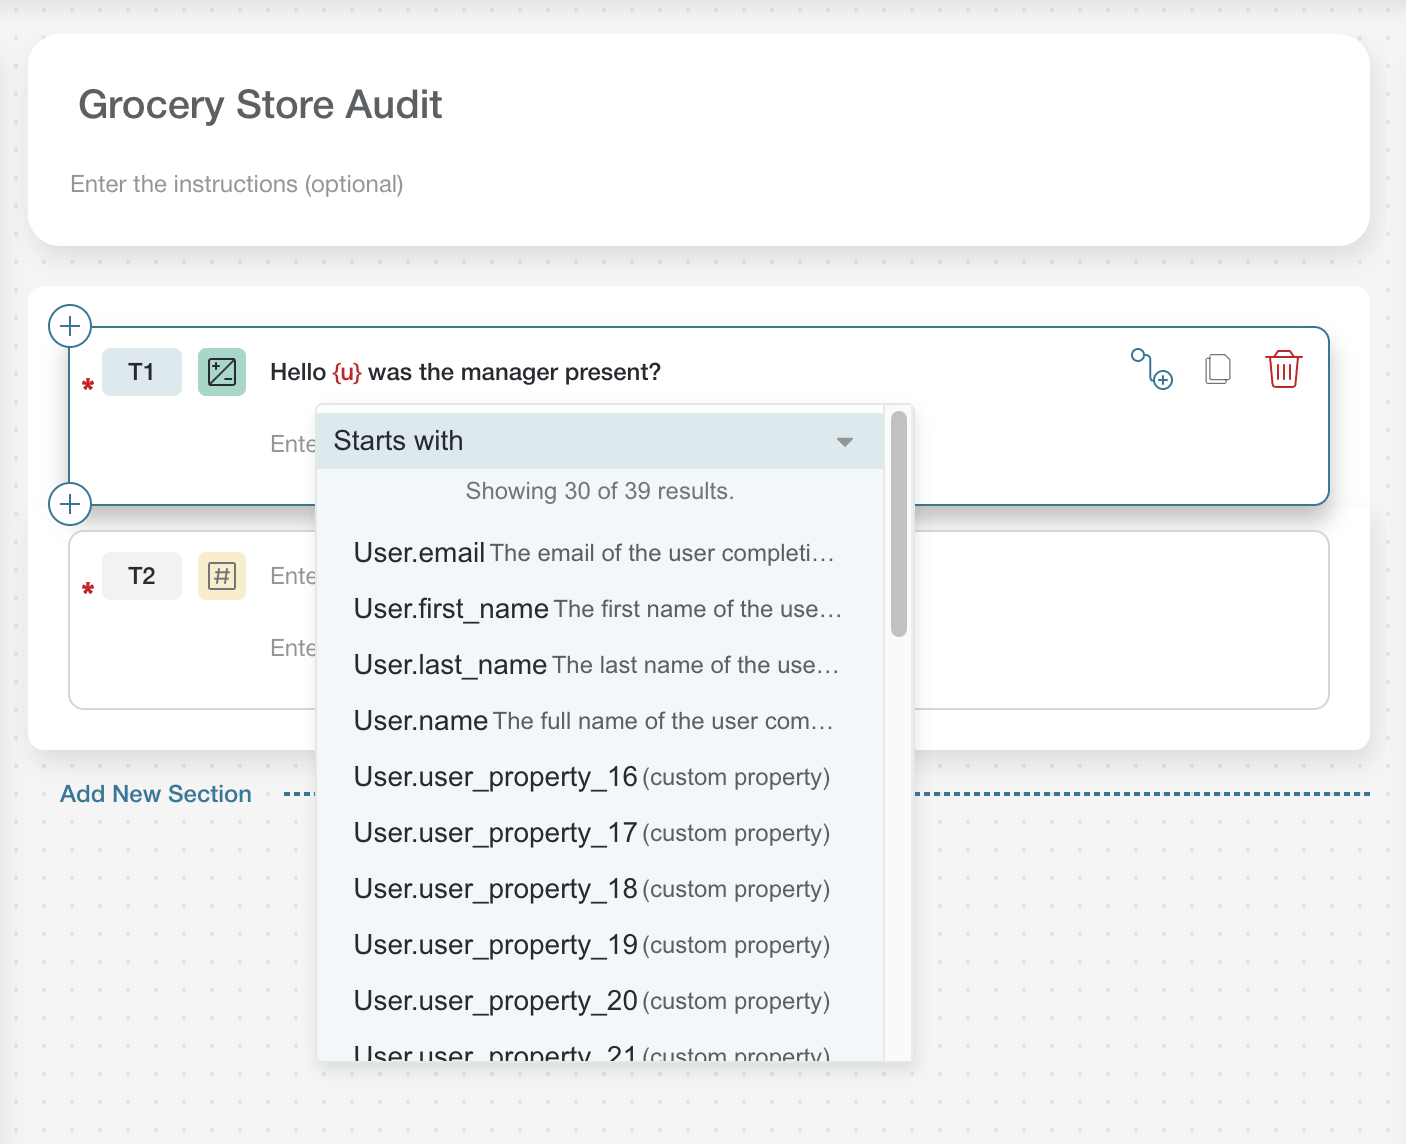Click the plus circle above question T1

point(70,326)
